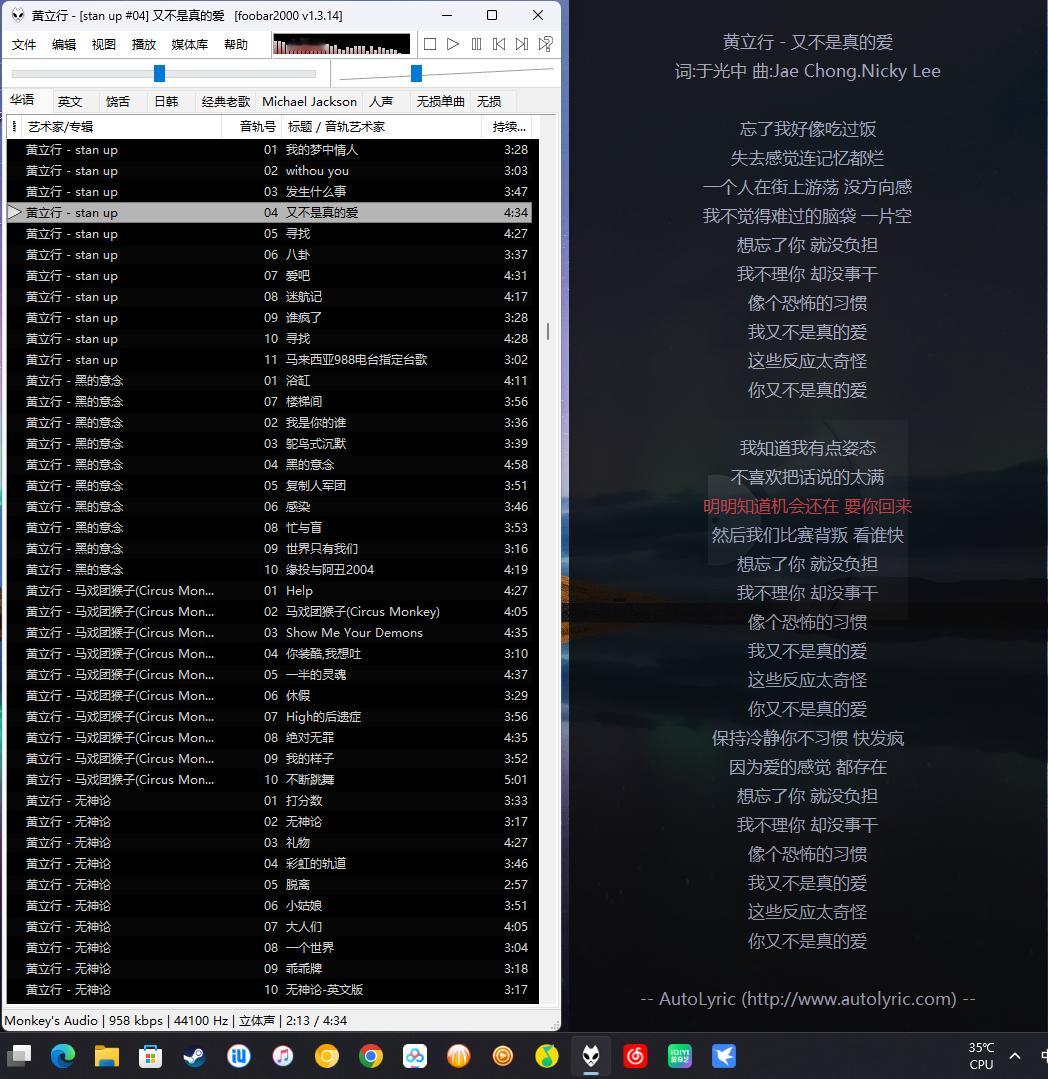1048x1079 pixels.
Task: Click the 艺术家/专辑 column header
Action: [x=120, y=127]
